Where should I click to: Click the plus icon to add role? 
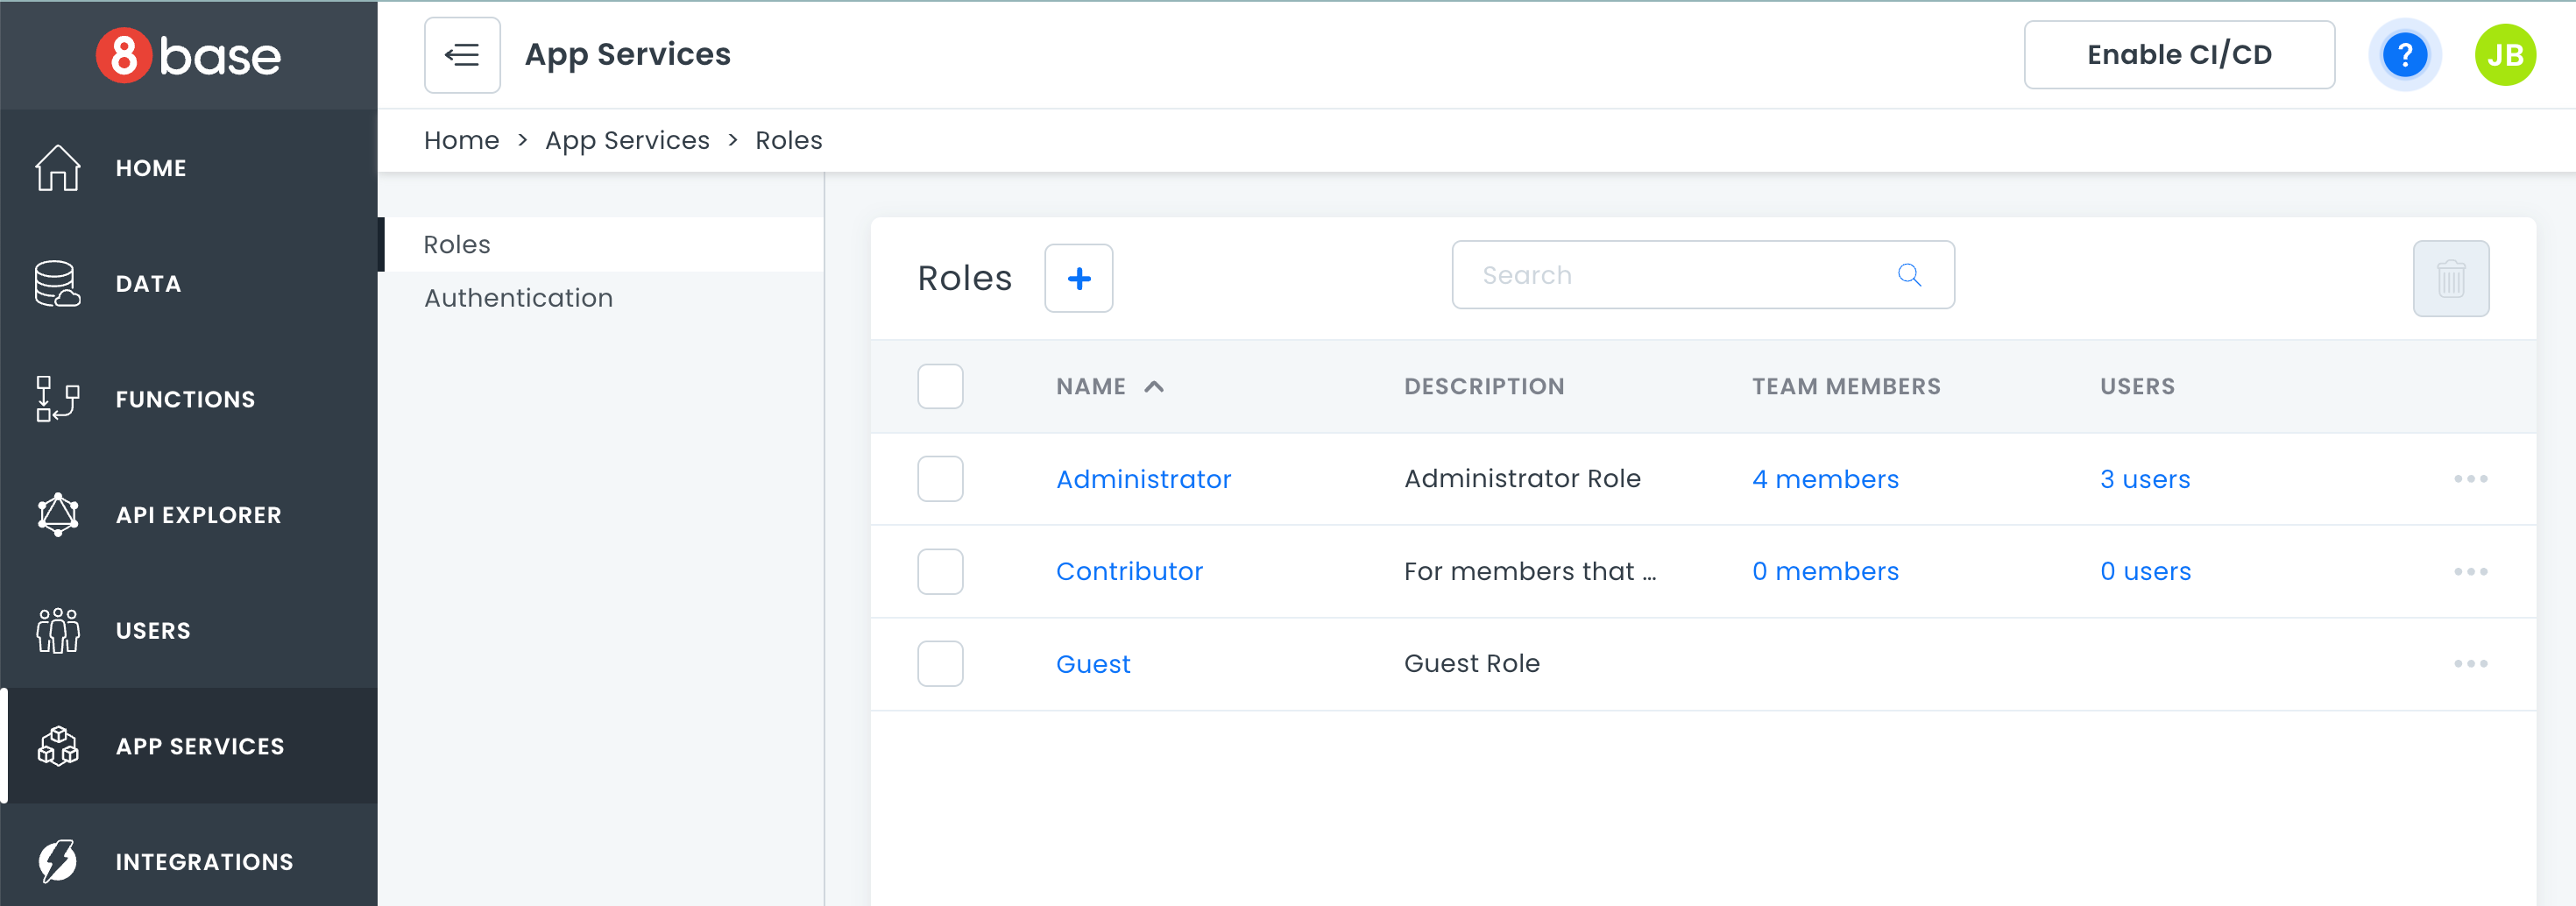click(1078, 279)
